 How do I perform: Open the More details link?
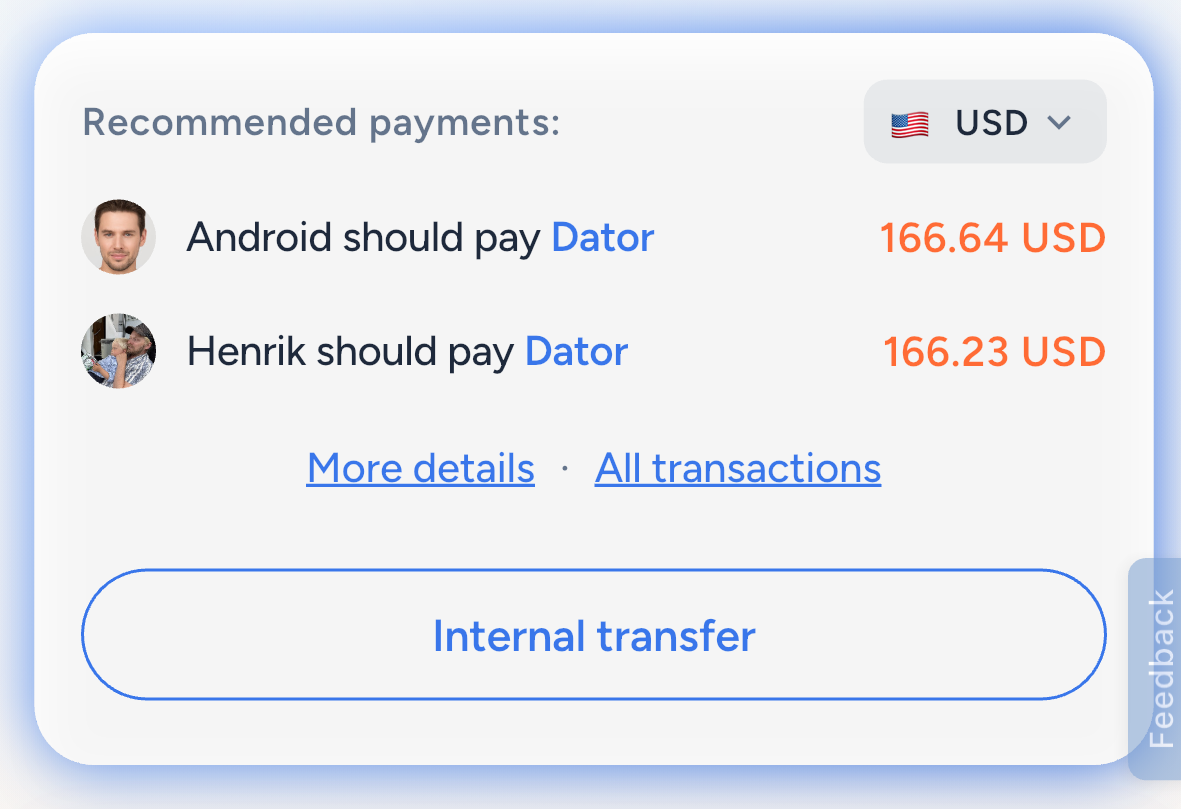click(x=420, y=468)
